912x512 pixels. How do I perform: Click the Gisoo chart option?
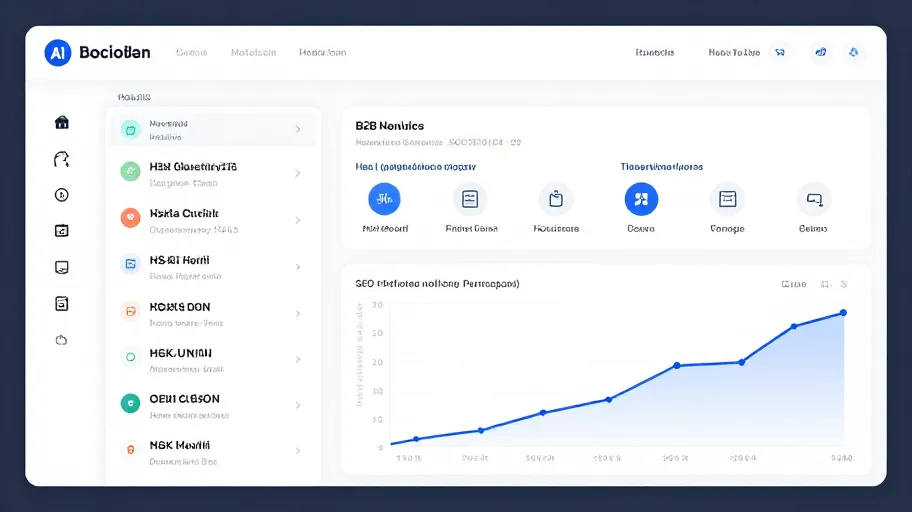794,284
